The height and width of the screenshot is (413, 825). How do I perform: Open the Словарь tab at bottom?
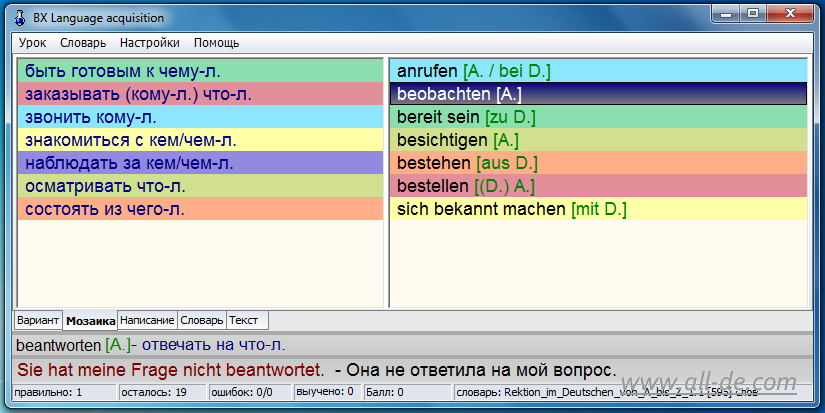(202, 320)
